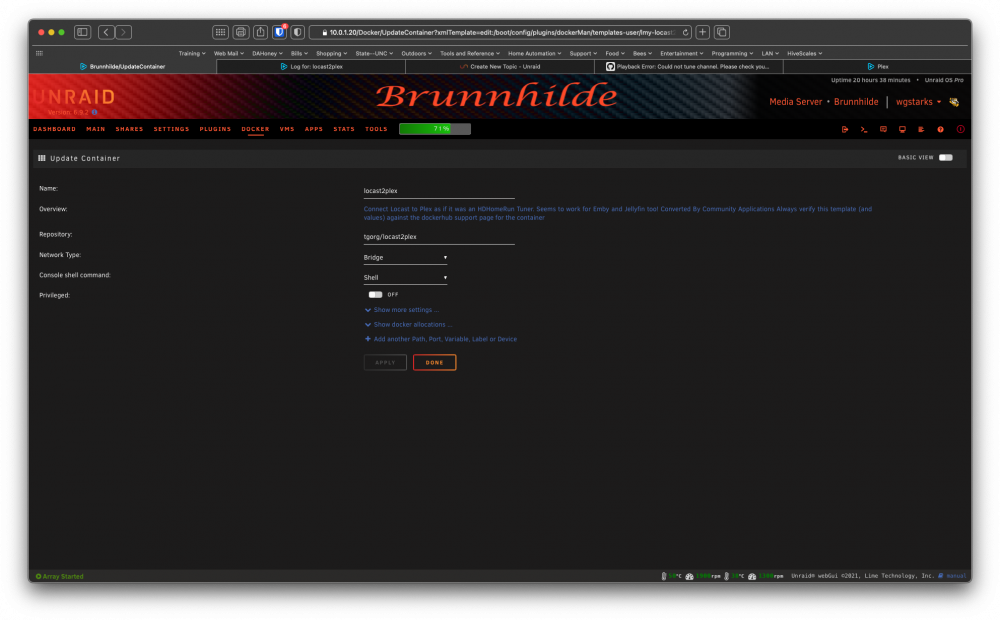Viewport: 1000px width, 620px height.
Task: Switch to the Plex browser tab
Action: click(x=878, y=66)
